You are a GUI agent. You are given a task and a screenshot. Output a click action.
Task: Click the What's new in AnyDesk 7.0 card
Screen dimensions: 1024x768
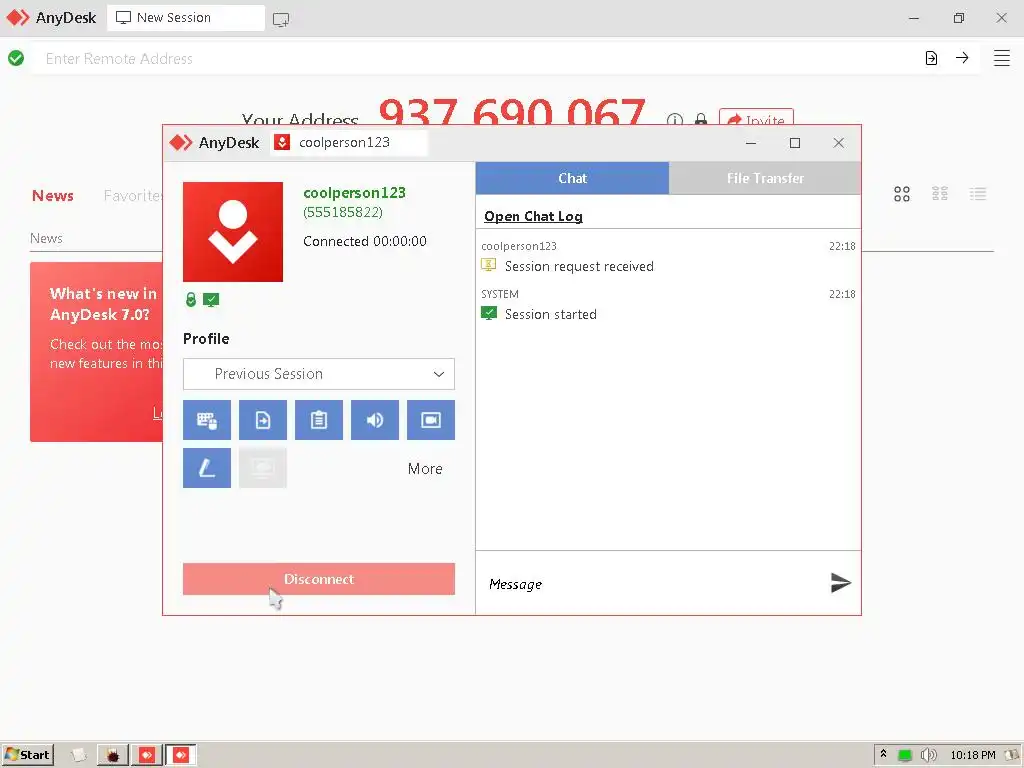coord(96,352)
